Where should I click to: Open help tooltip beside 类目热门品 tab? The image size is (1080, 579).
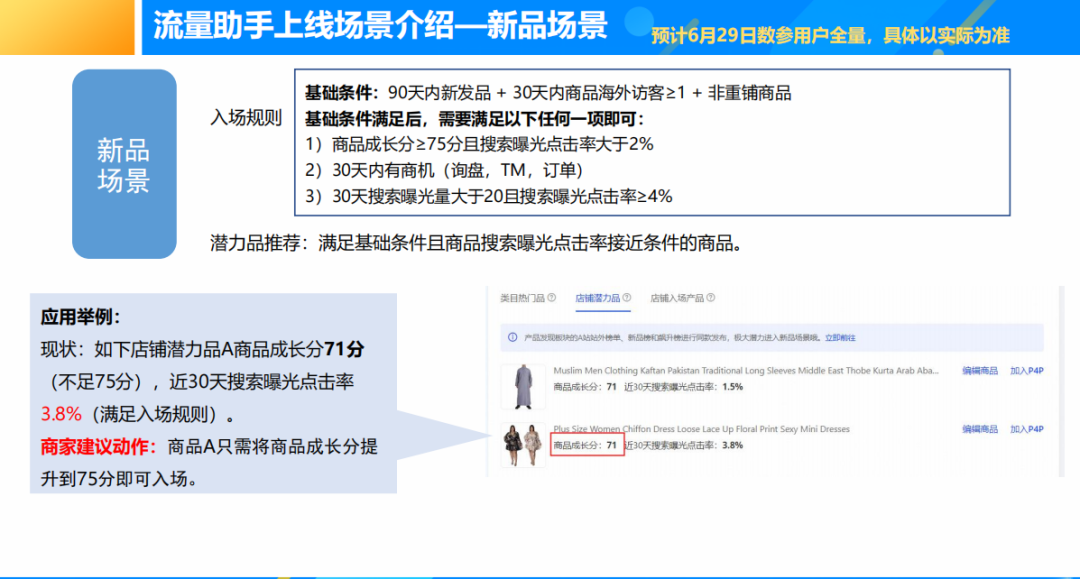click(552, 299)
